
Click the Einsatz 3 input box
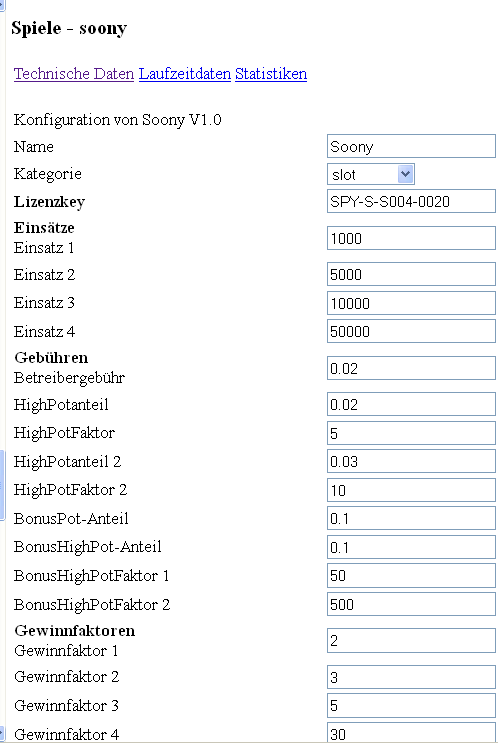(x=411, y=303)
